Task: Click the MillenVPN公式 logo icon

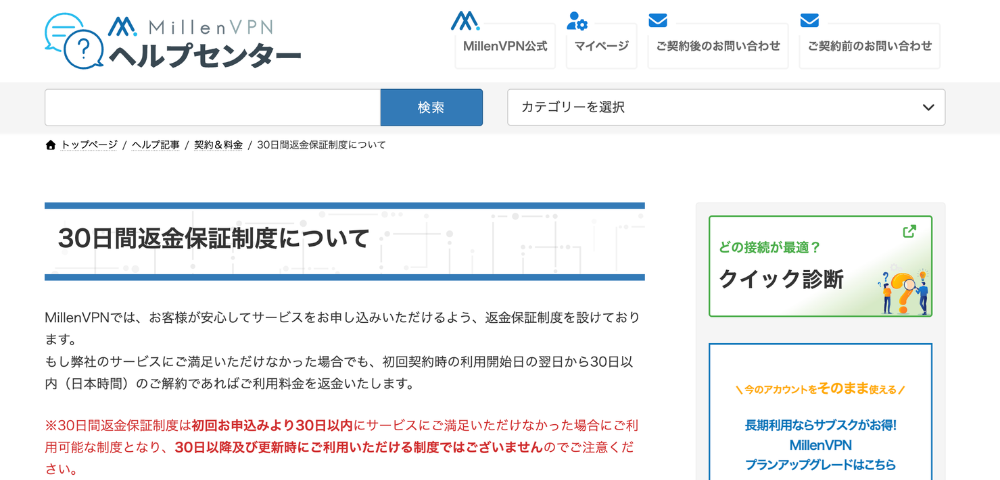Action: (465, 20)
